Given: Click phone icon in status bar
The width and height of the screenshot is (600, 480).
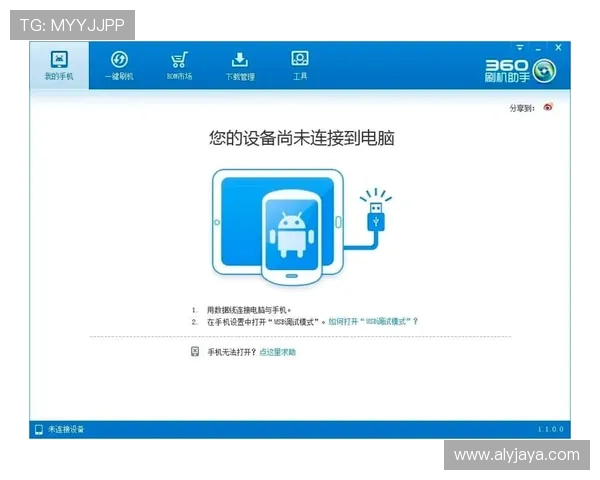Looking at the screenshot, I should click(39, 429).
